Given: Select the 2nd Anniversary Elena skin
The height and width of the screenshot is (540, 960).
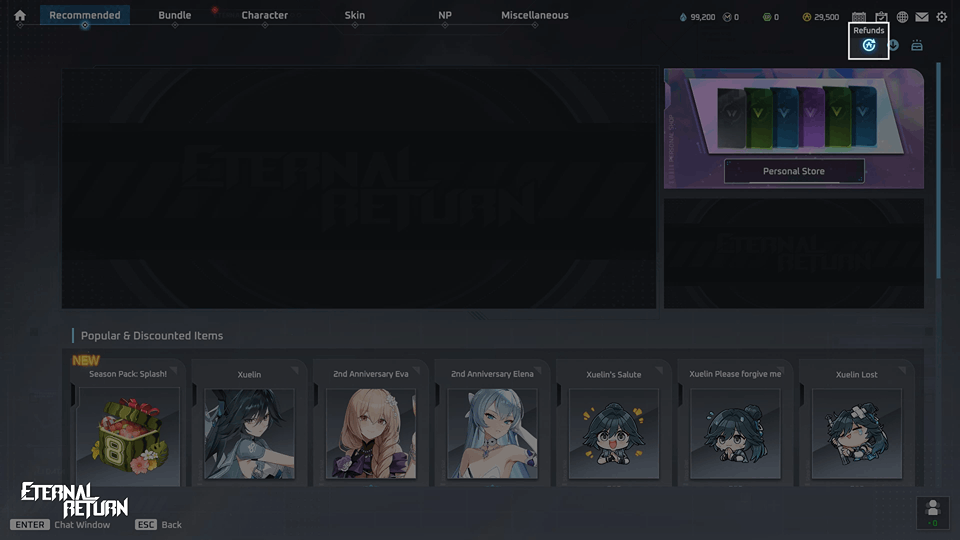Looking at the screenshot, I should [x=492, y=422].
